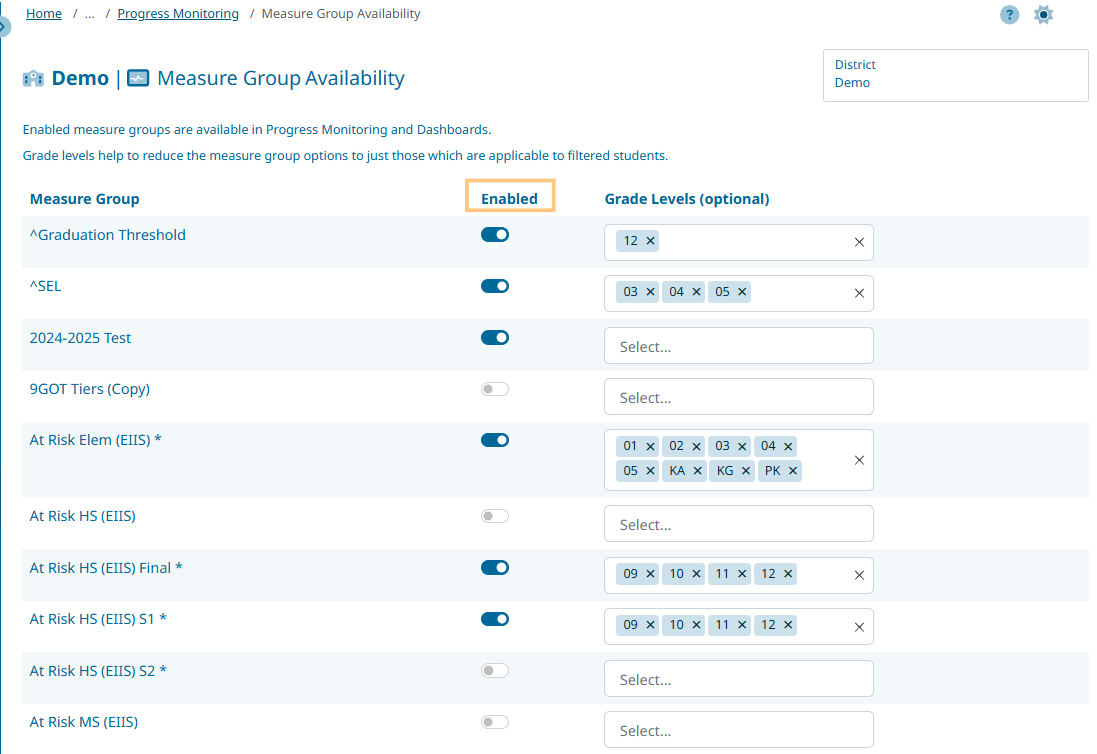Enable the 9GOT Tiers (Copy) toggle

(495, 389)
